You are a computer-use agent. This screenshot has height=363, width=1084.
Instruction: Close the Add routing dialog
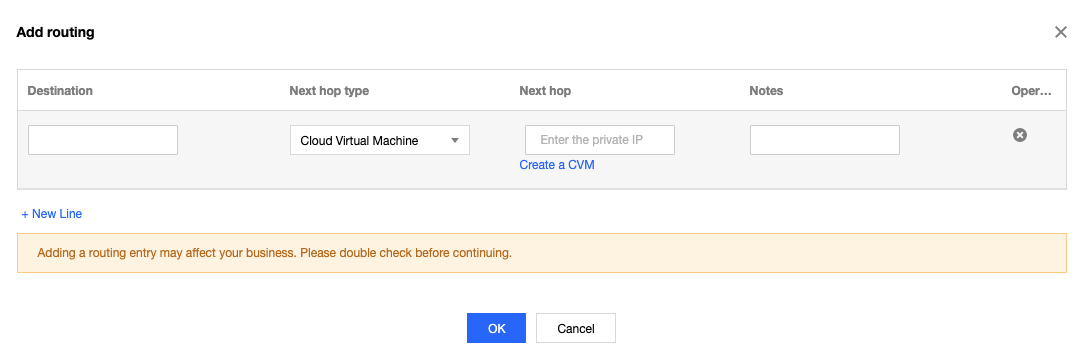1060,32
